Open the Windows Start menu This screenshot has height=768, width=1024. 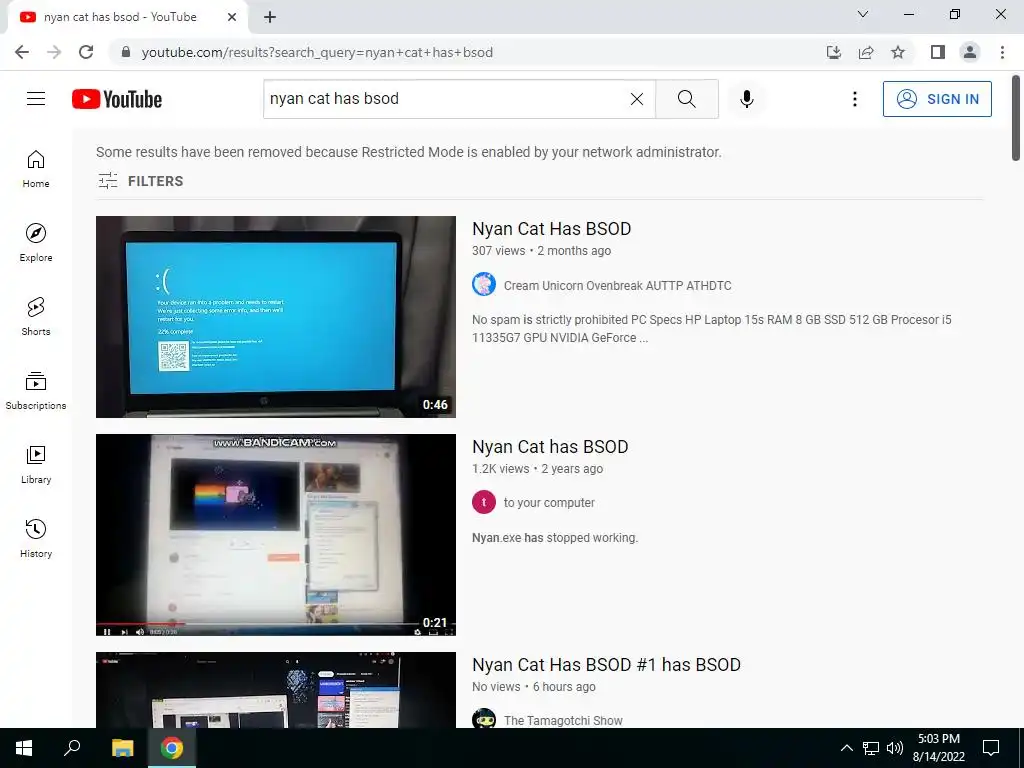pos(24,748)
